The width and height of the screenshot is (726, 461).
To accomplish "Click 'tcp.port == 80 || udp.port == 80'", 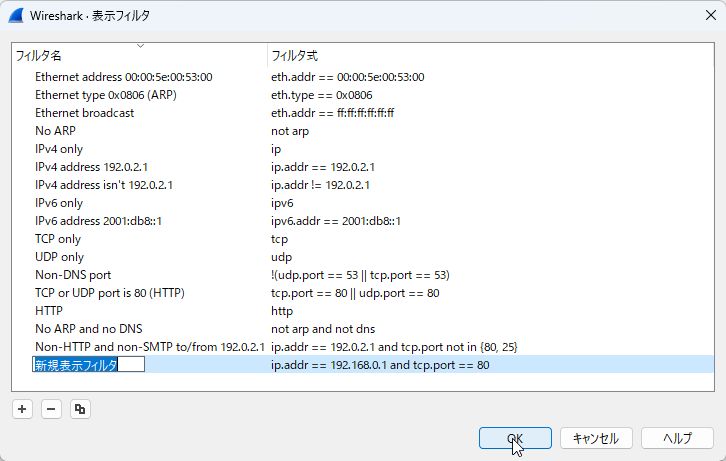I will click(355, 293).
